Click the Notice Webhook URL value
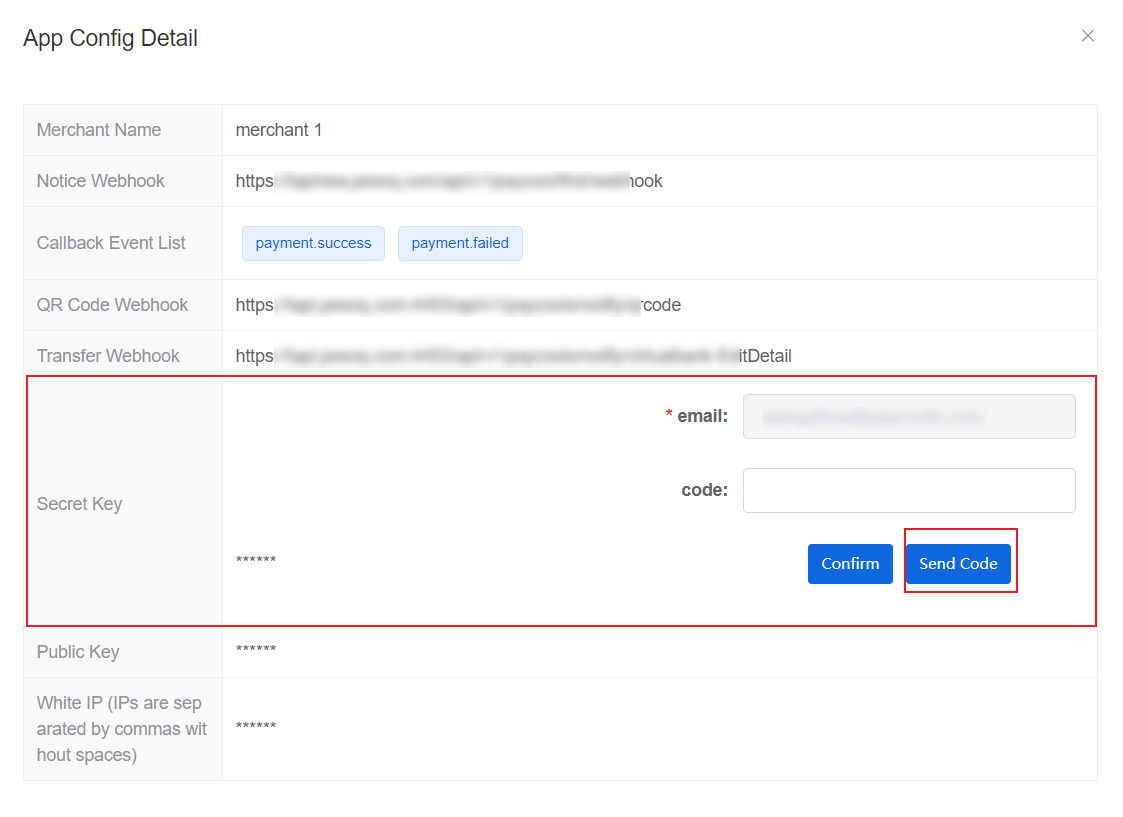1123x817 pixels. click(x=449, y=181)
